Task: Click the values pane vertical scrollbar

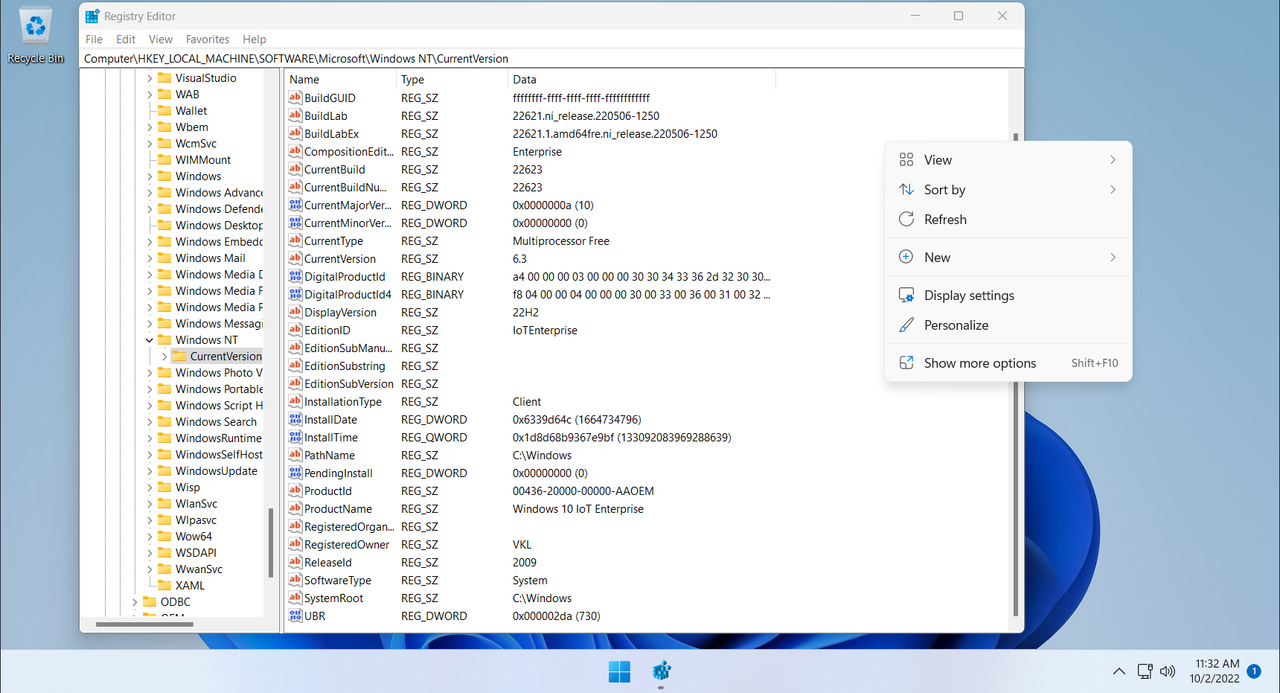Action: 1017,375
